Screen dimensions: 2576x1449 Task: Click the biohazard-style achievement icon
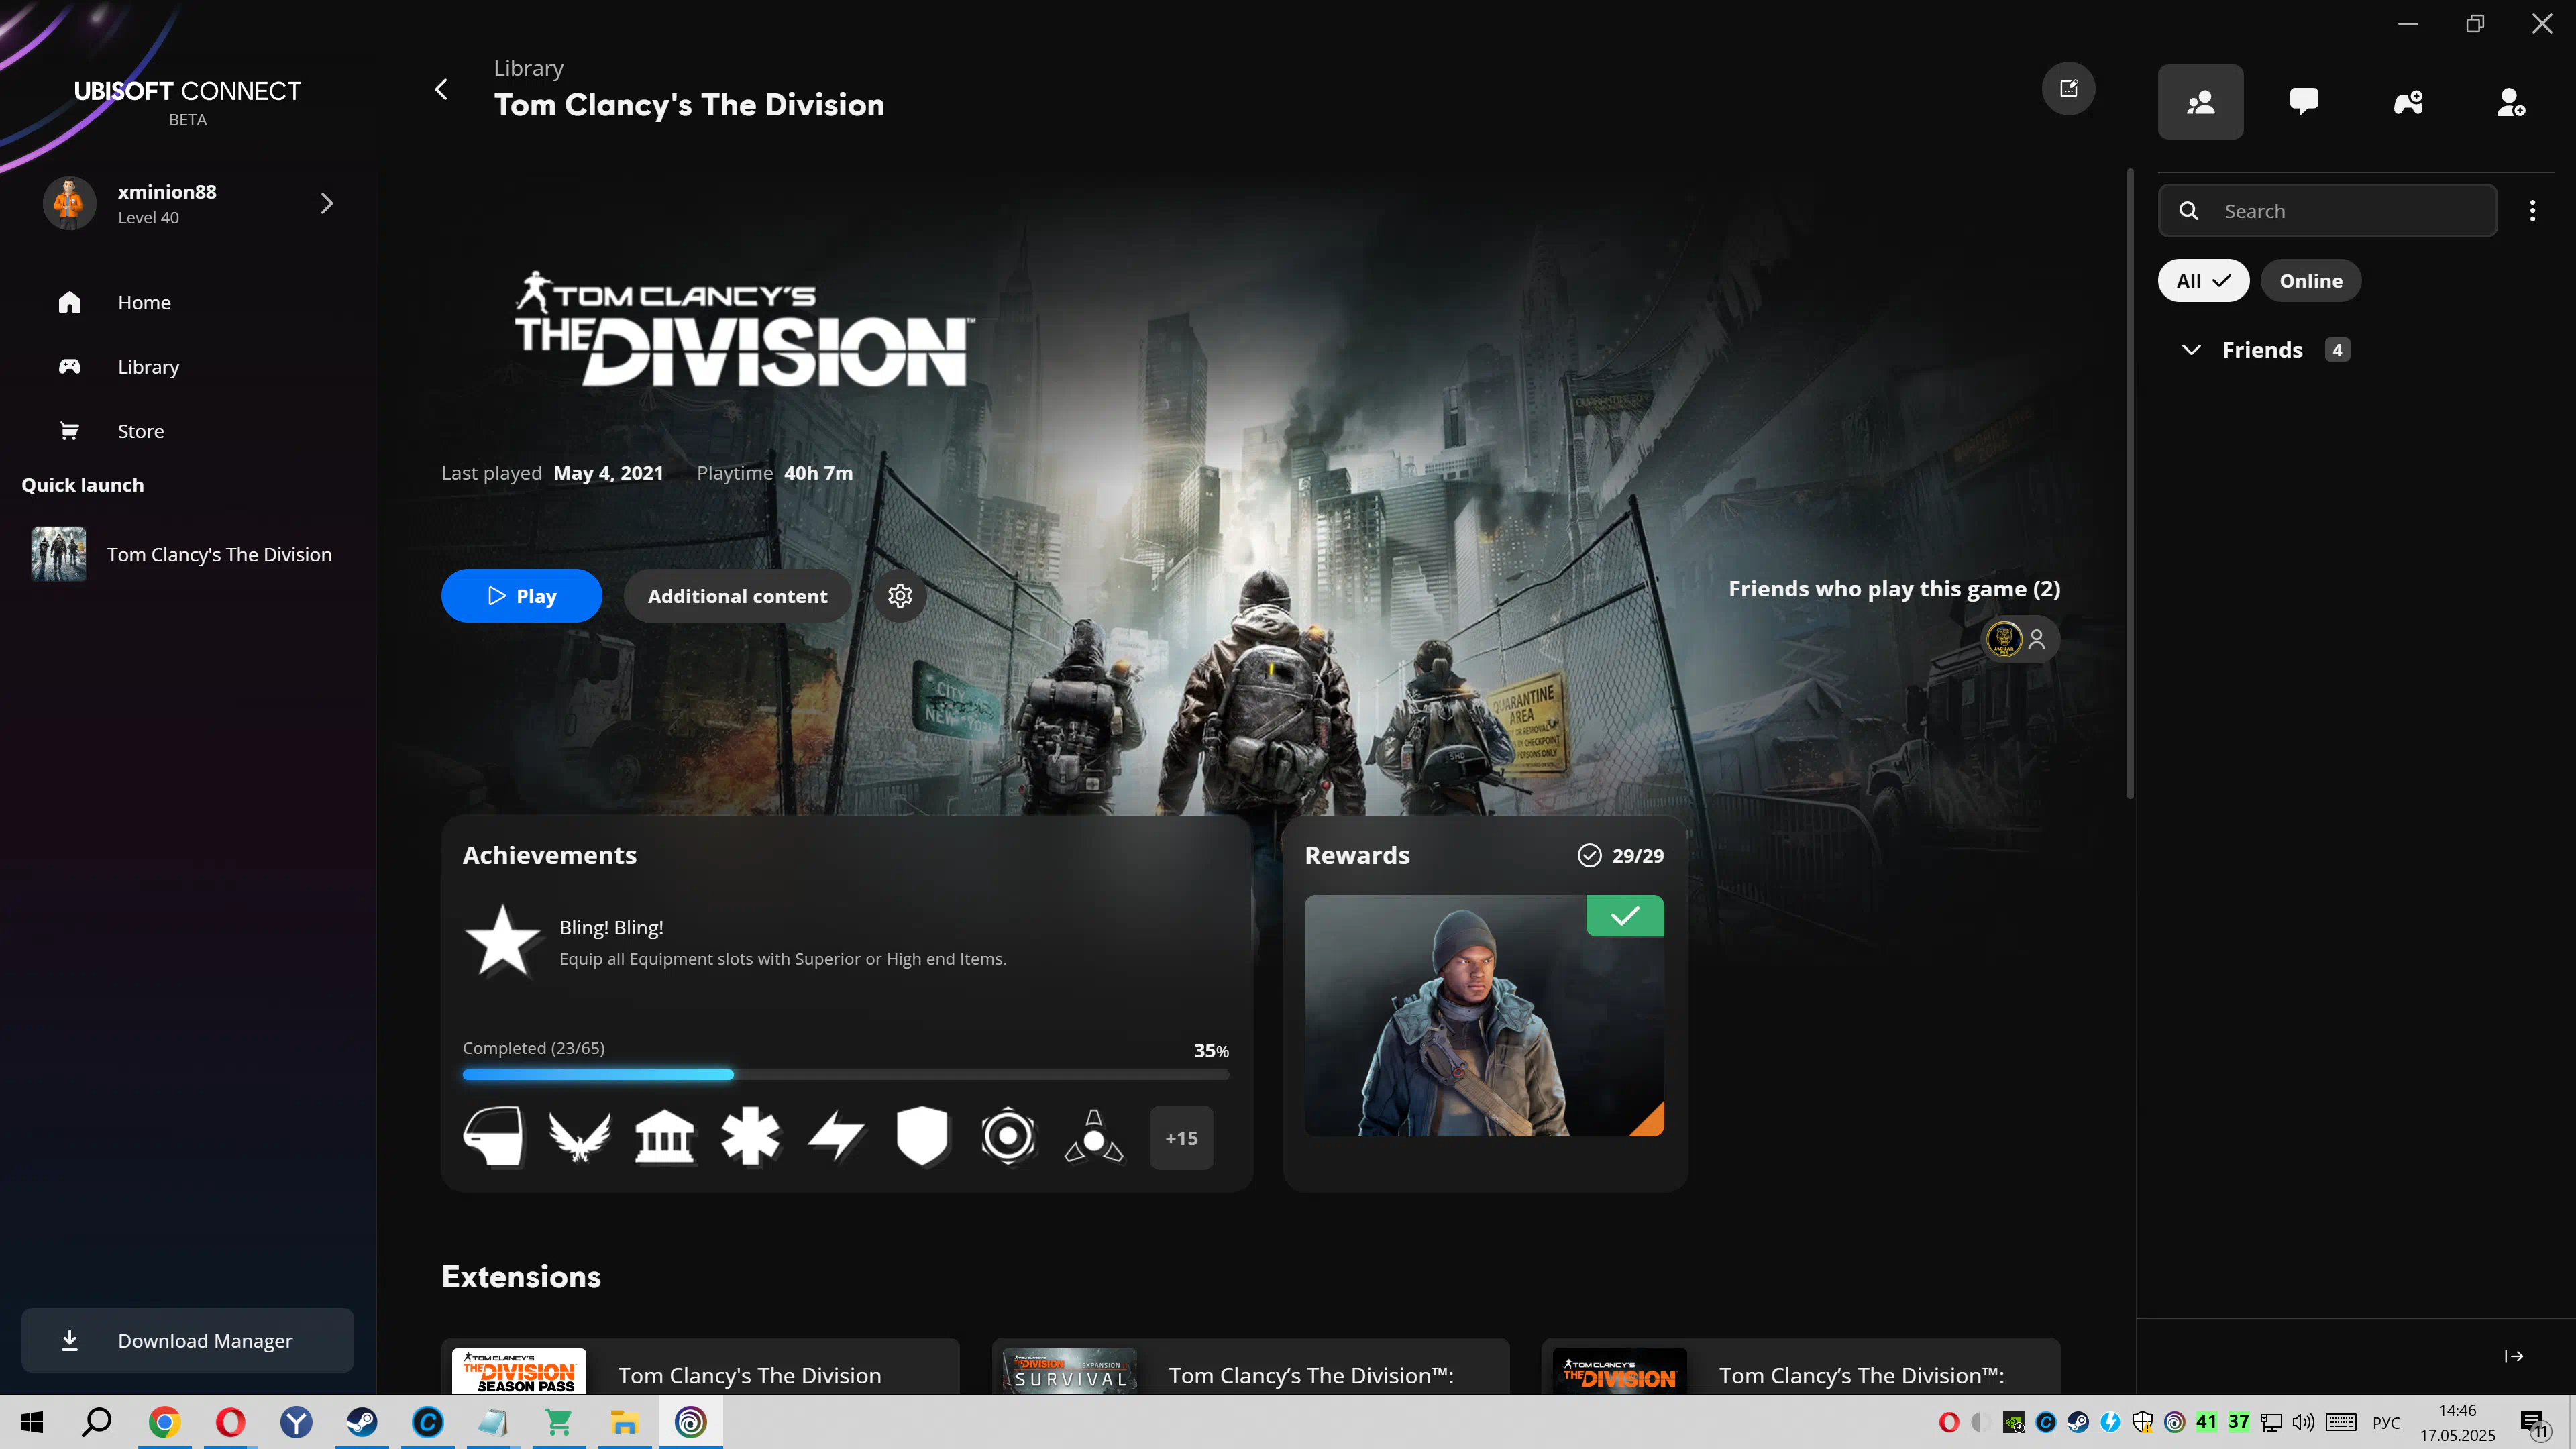1094,1137
